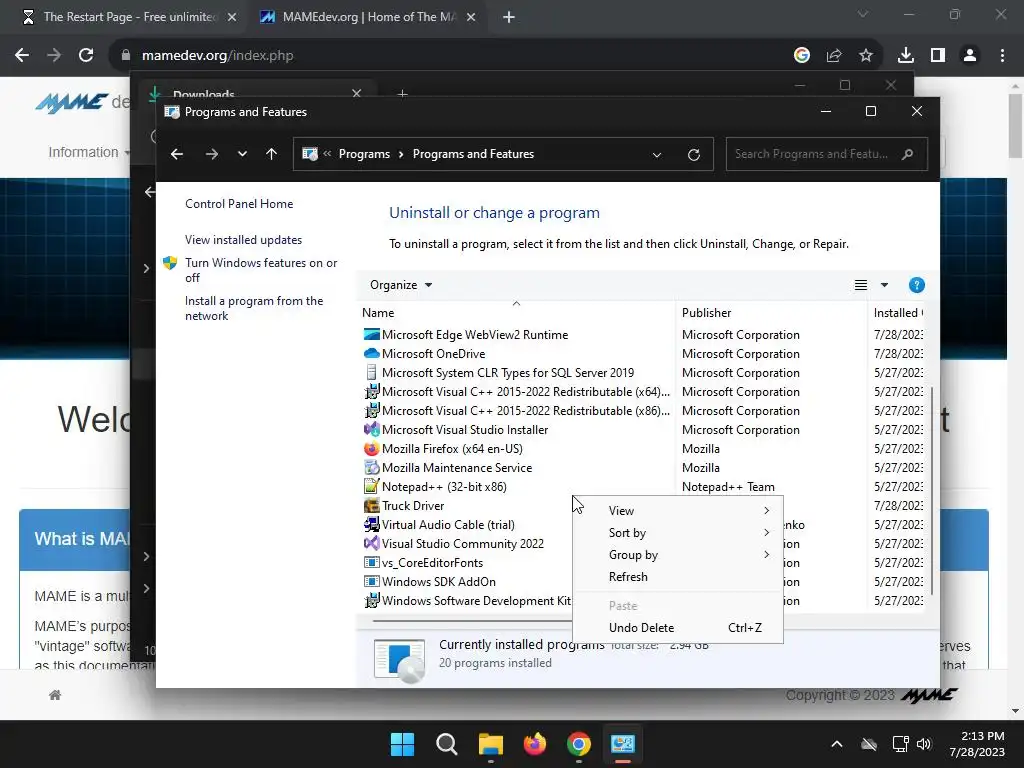Open Chrome three-dot menu
This screenshot has width=1024, height=768.
(x=1002, y=56)
